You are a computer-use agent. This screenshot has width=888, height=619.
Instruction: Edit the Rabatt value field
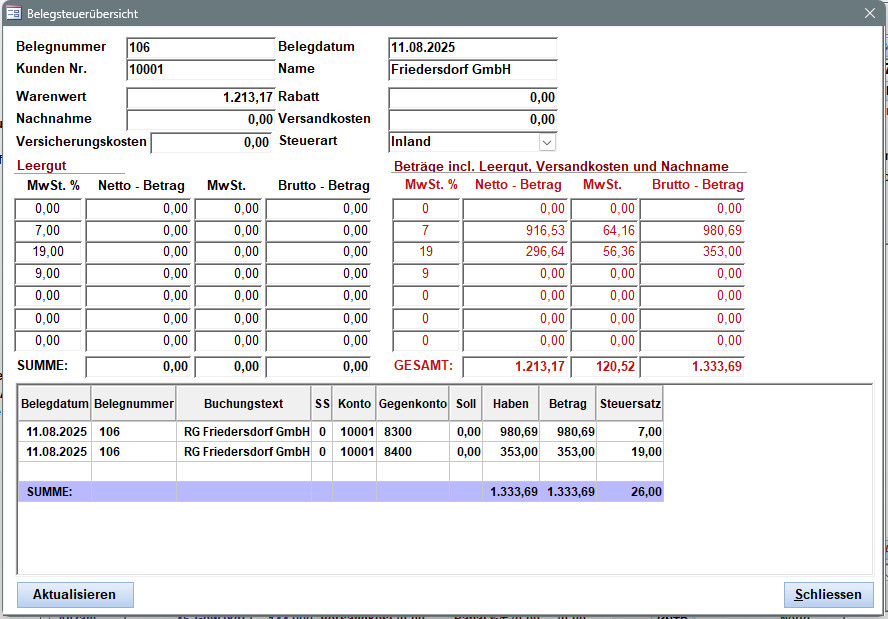tap(472, 98)
